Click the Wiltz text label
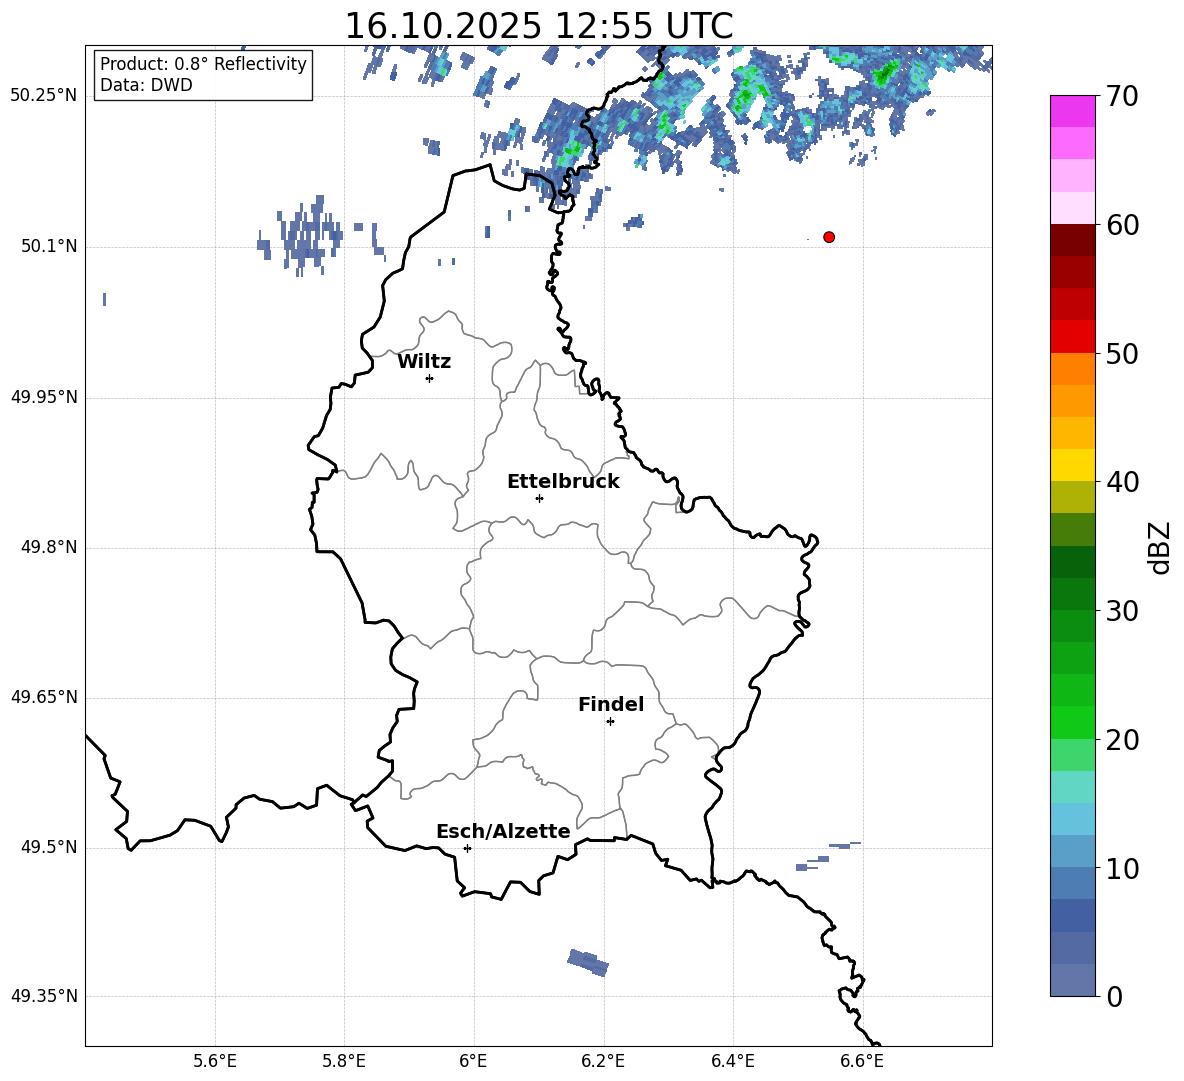The width and height of the screenshot is (1184, 1081). coord(424,362)
